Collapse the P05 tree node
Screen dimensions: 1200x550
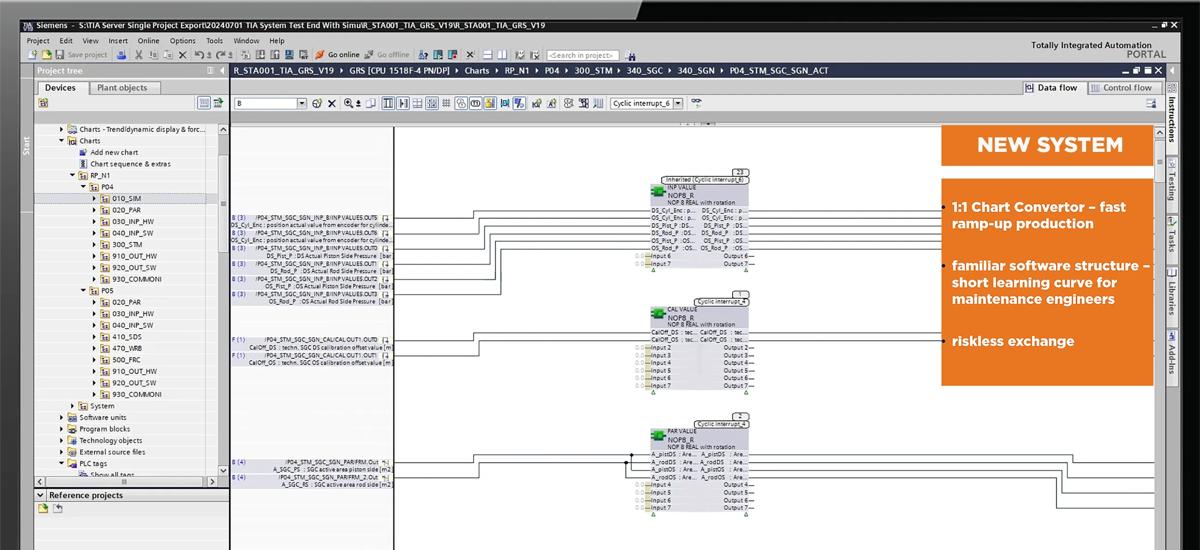tap(84, 290)
